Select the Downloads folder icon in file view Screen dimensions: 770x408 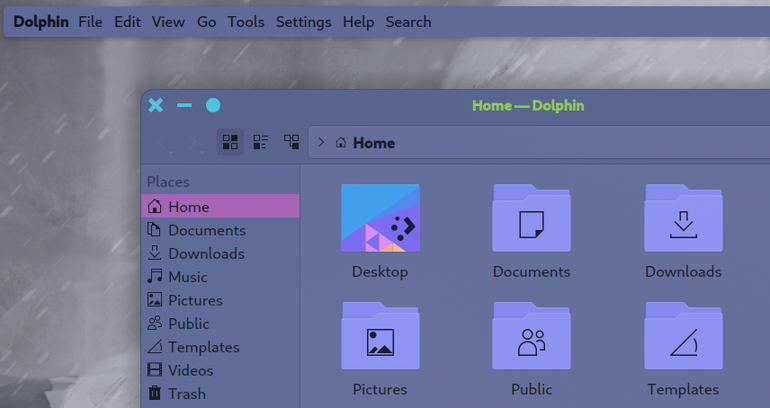point(684,218)
